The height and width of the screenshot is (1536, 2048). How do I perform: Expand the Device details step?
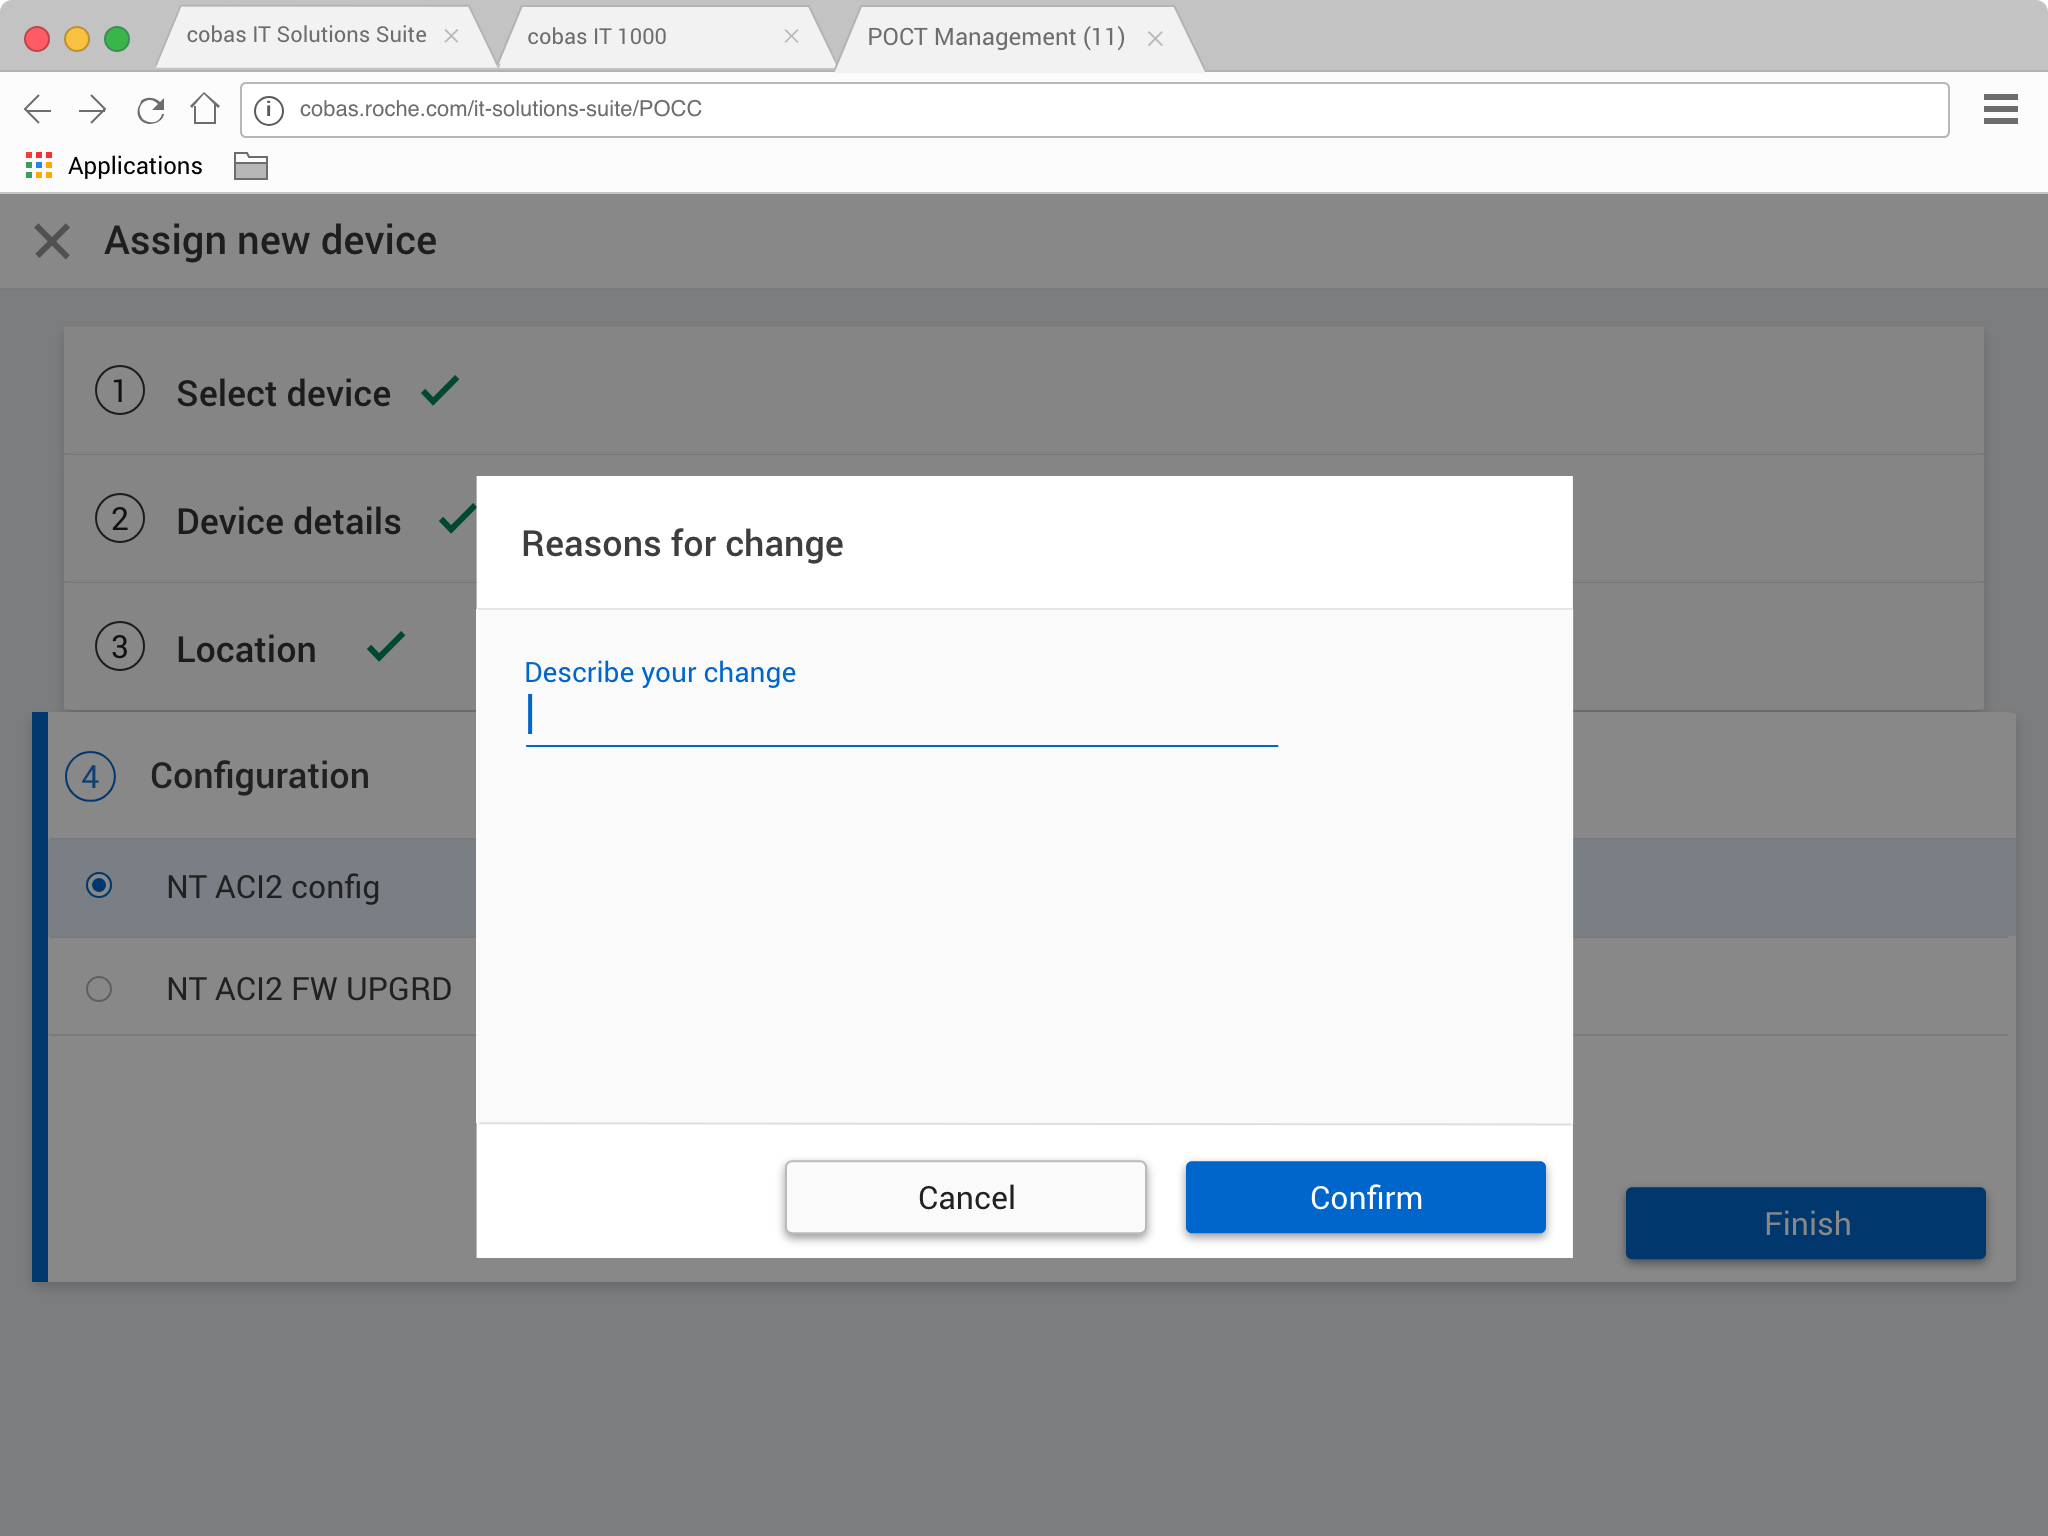(x=288, y=521)
